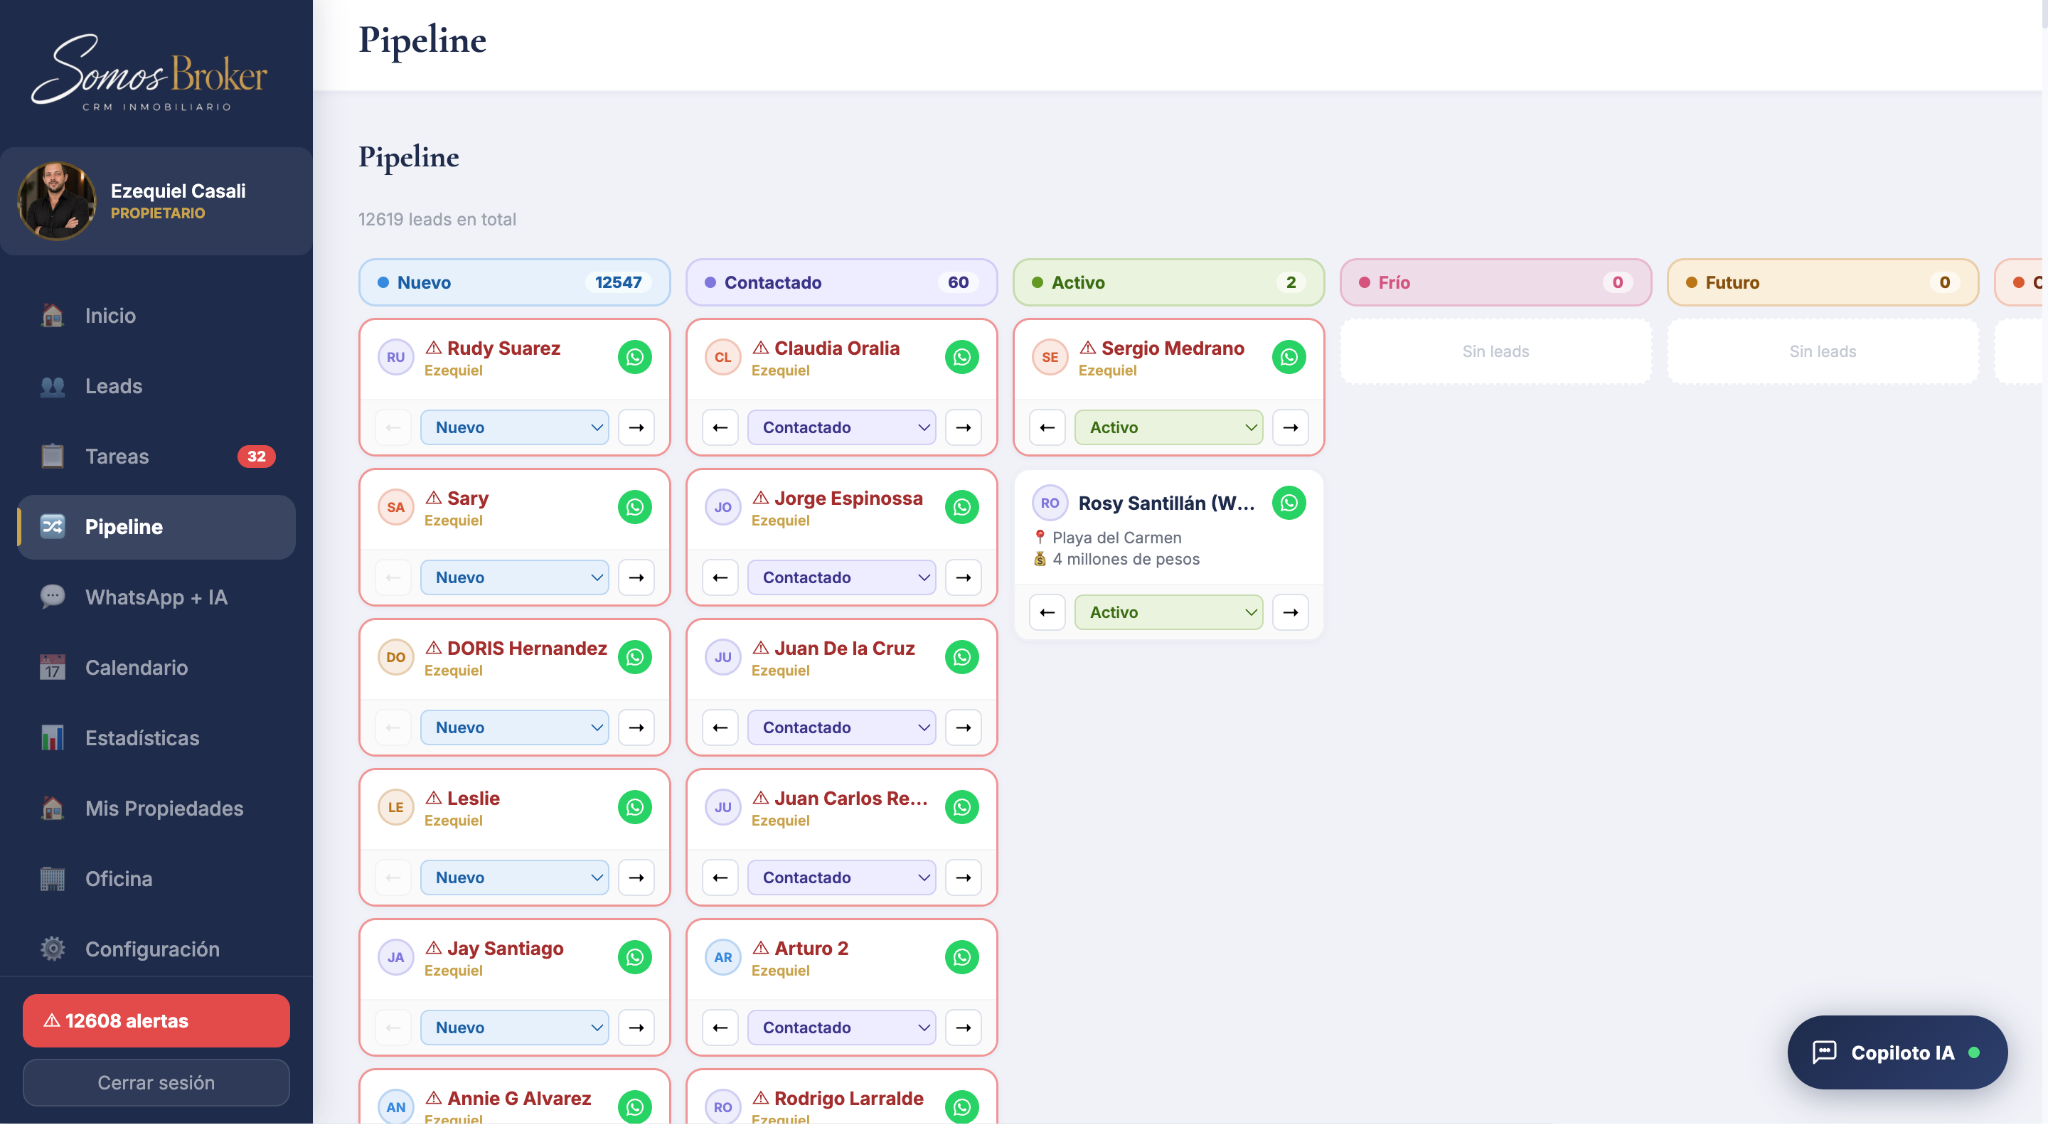
Task: Open stage dropdown for Leslie
Action: 515,877
